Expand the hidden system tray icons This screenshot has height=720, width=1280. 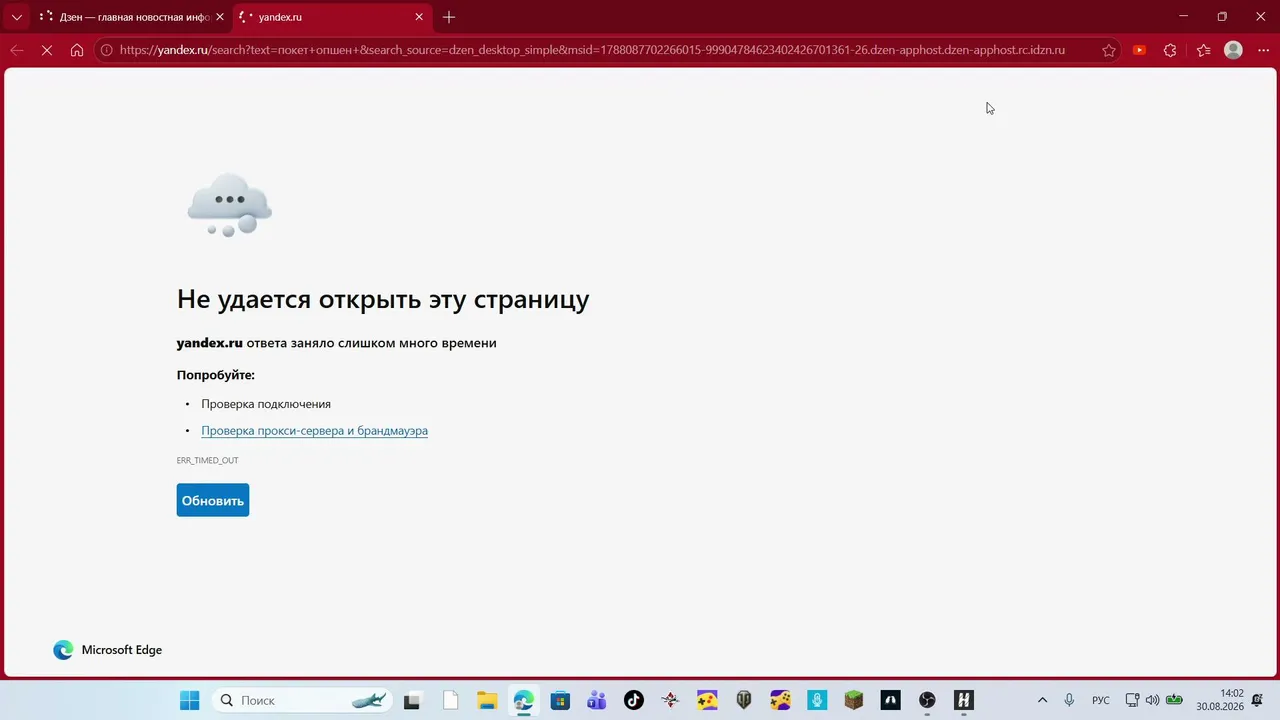click(1042, 700)
